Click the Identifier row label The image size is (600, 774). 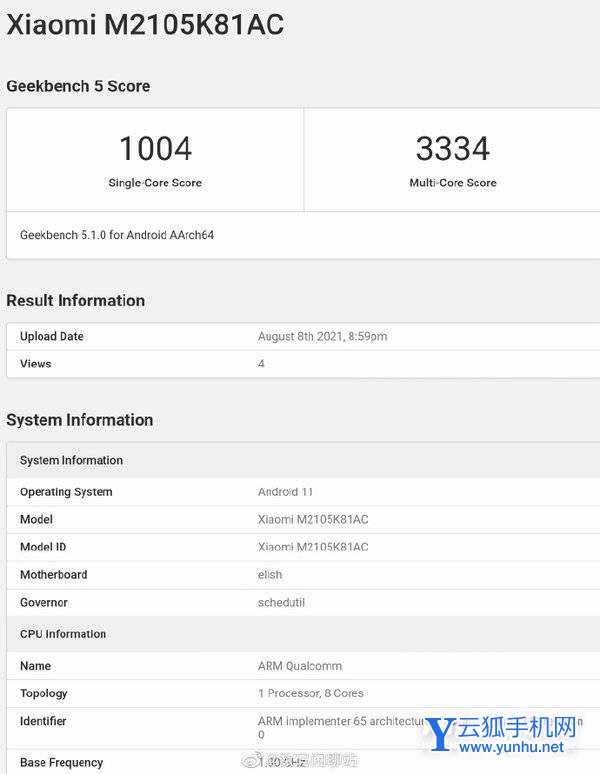point(43,722)
